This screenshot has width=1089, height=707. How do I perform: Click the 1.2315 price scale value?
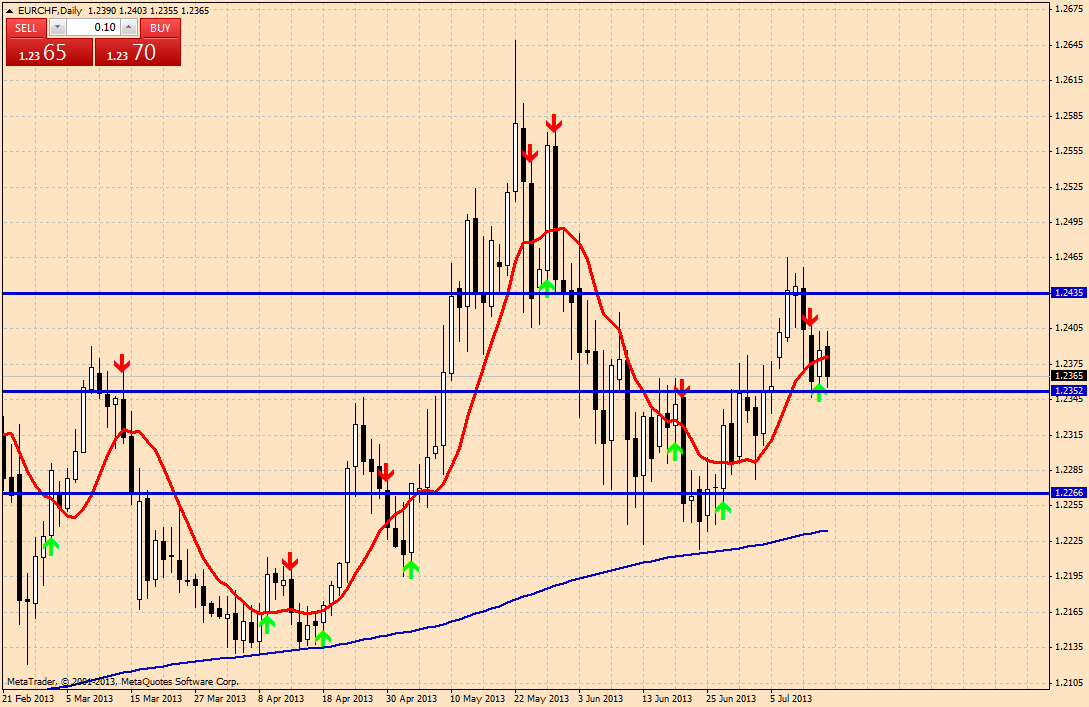1069,434
